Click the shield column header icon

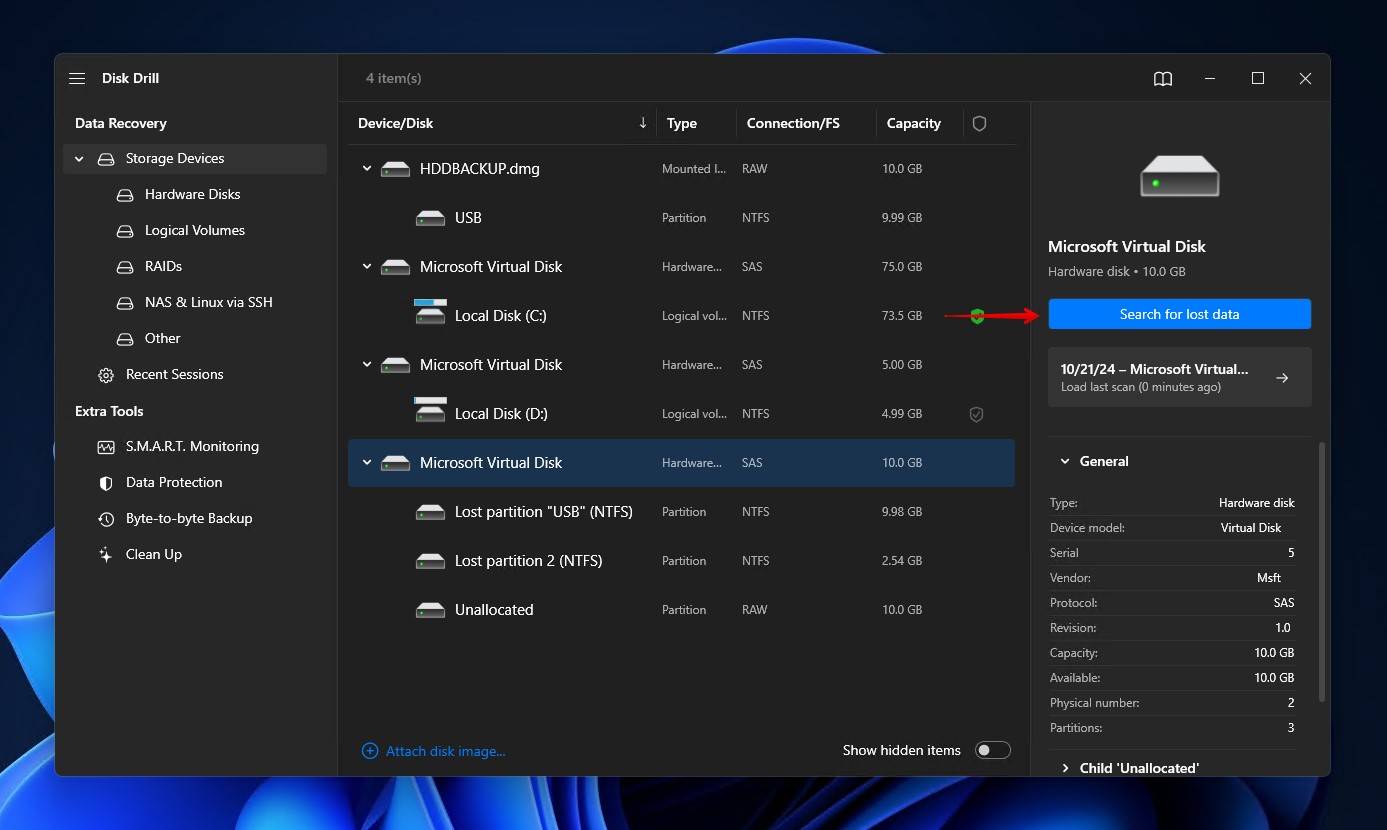(980, 124)
